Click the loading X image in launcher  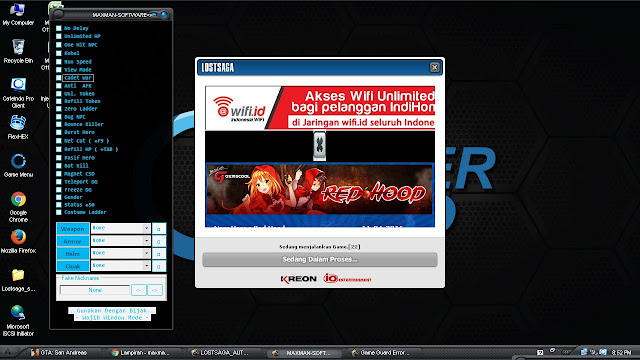pos(319,145)
